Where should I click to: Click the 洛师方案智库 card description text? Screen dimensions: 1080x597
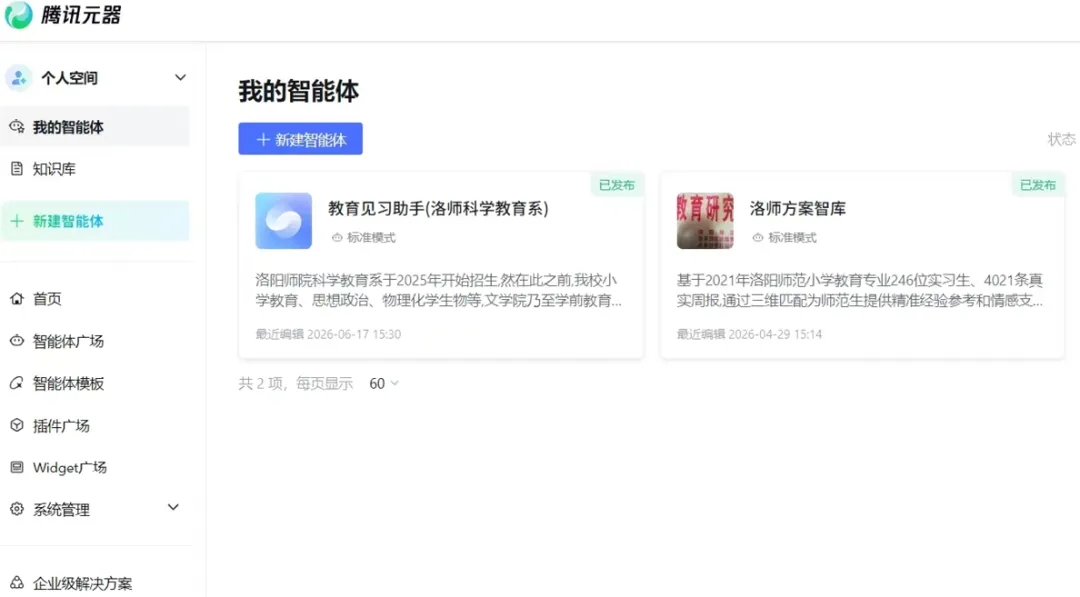tap(860, 290)
